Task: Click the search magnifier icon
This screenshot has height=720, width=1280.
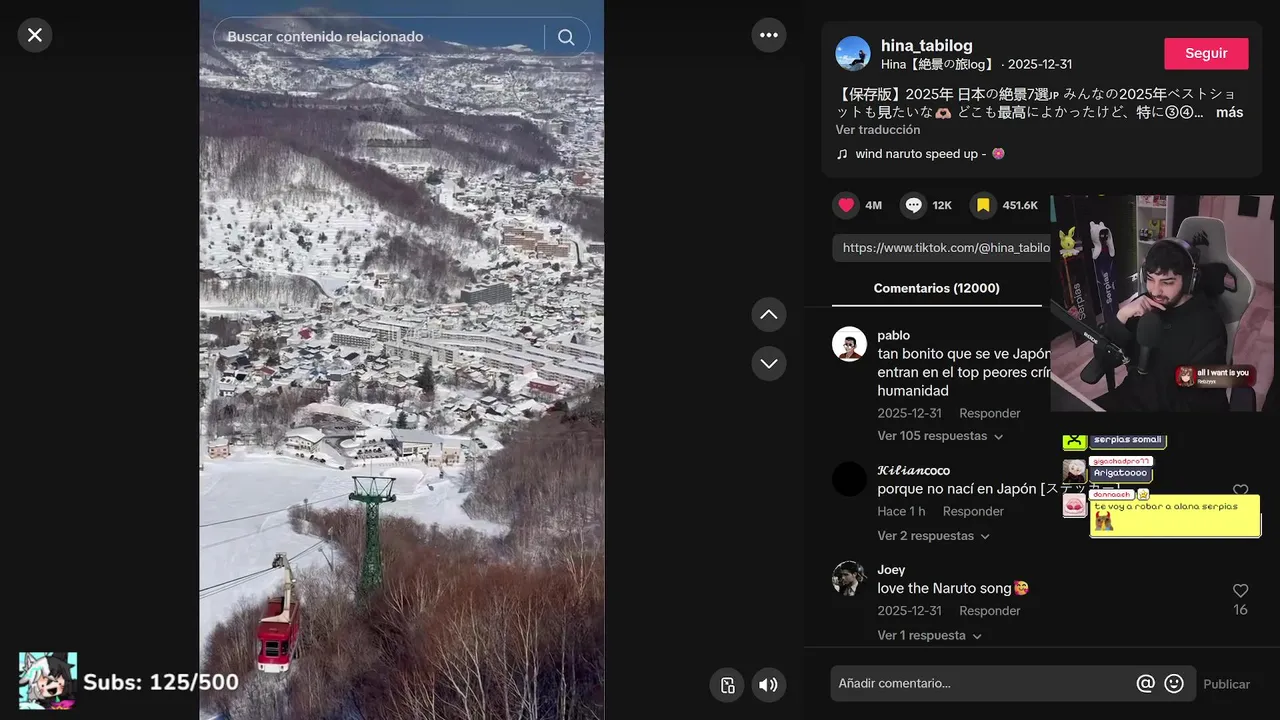Action: [x=566, y=37]
